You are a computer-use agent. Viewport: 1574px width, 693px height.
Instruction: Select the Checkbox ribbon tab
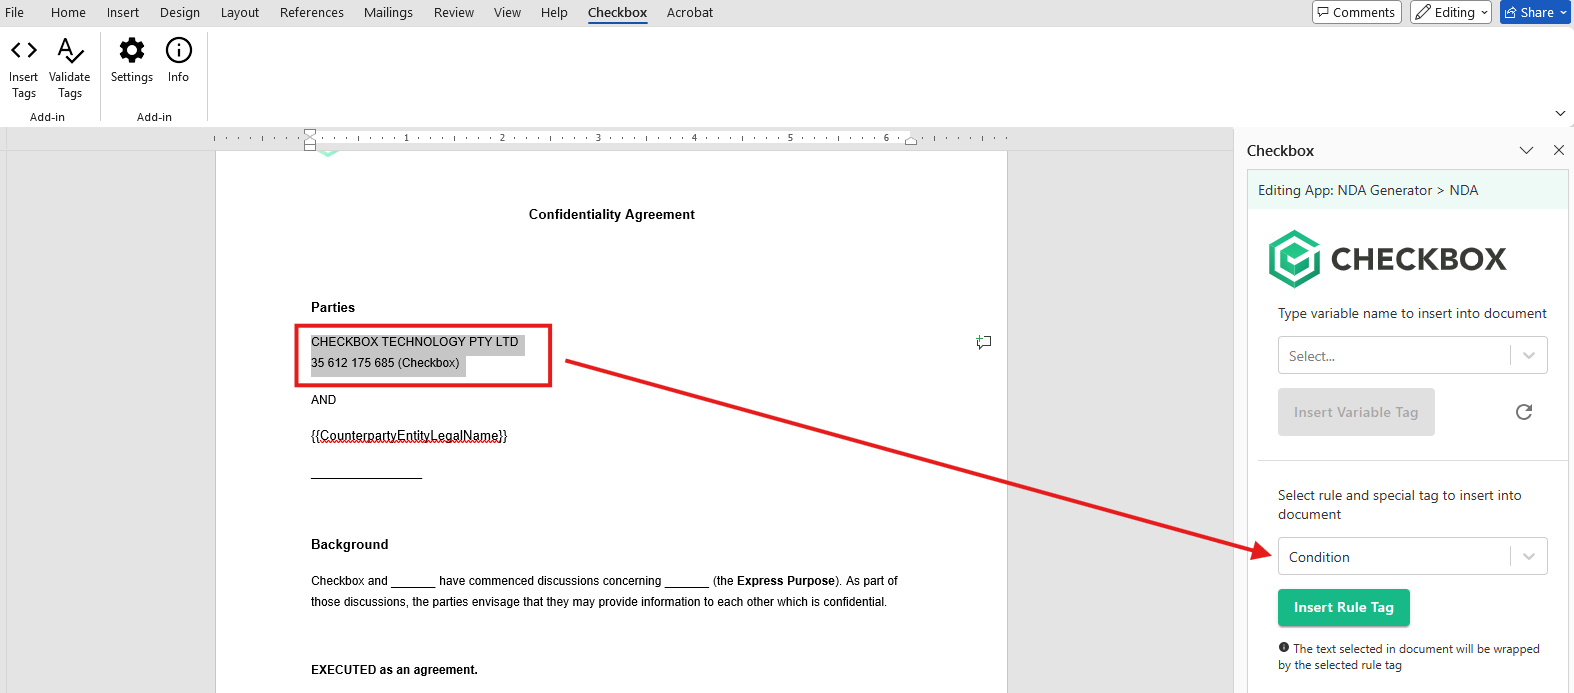tap(617, 12)
